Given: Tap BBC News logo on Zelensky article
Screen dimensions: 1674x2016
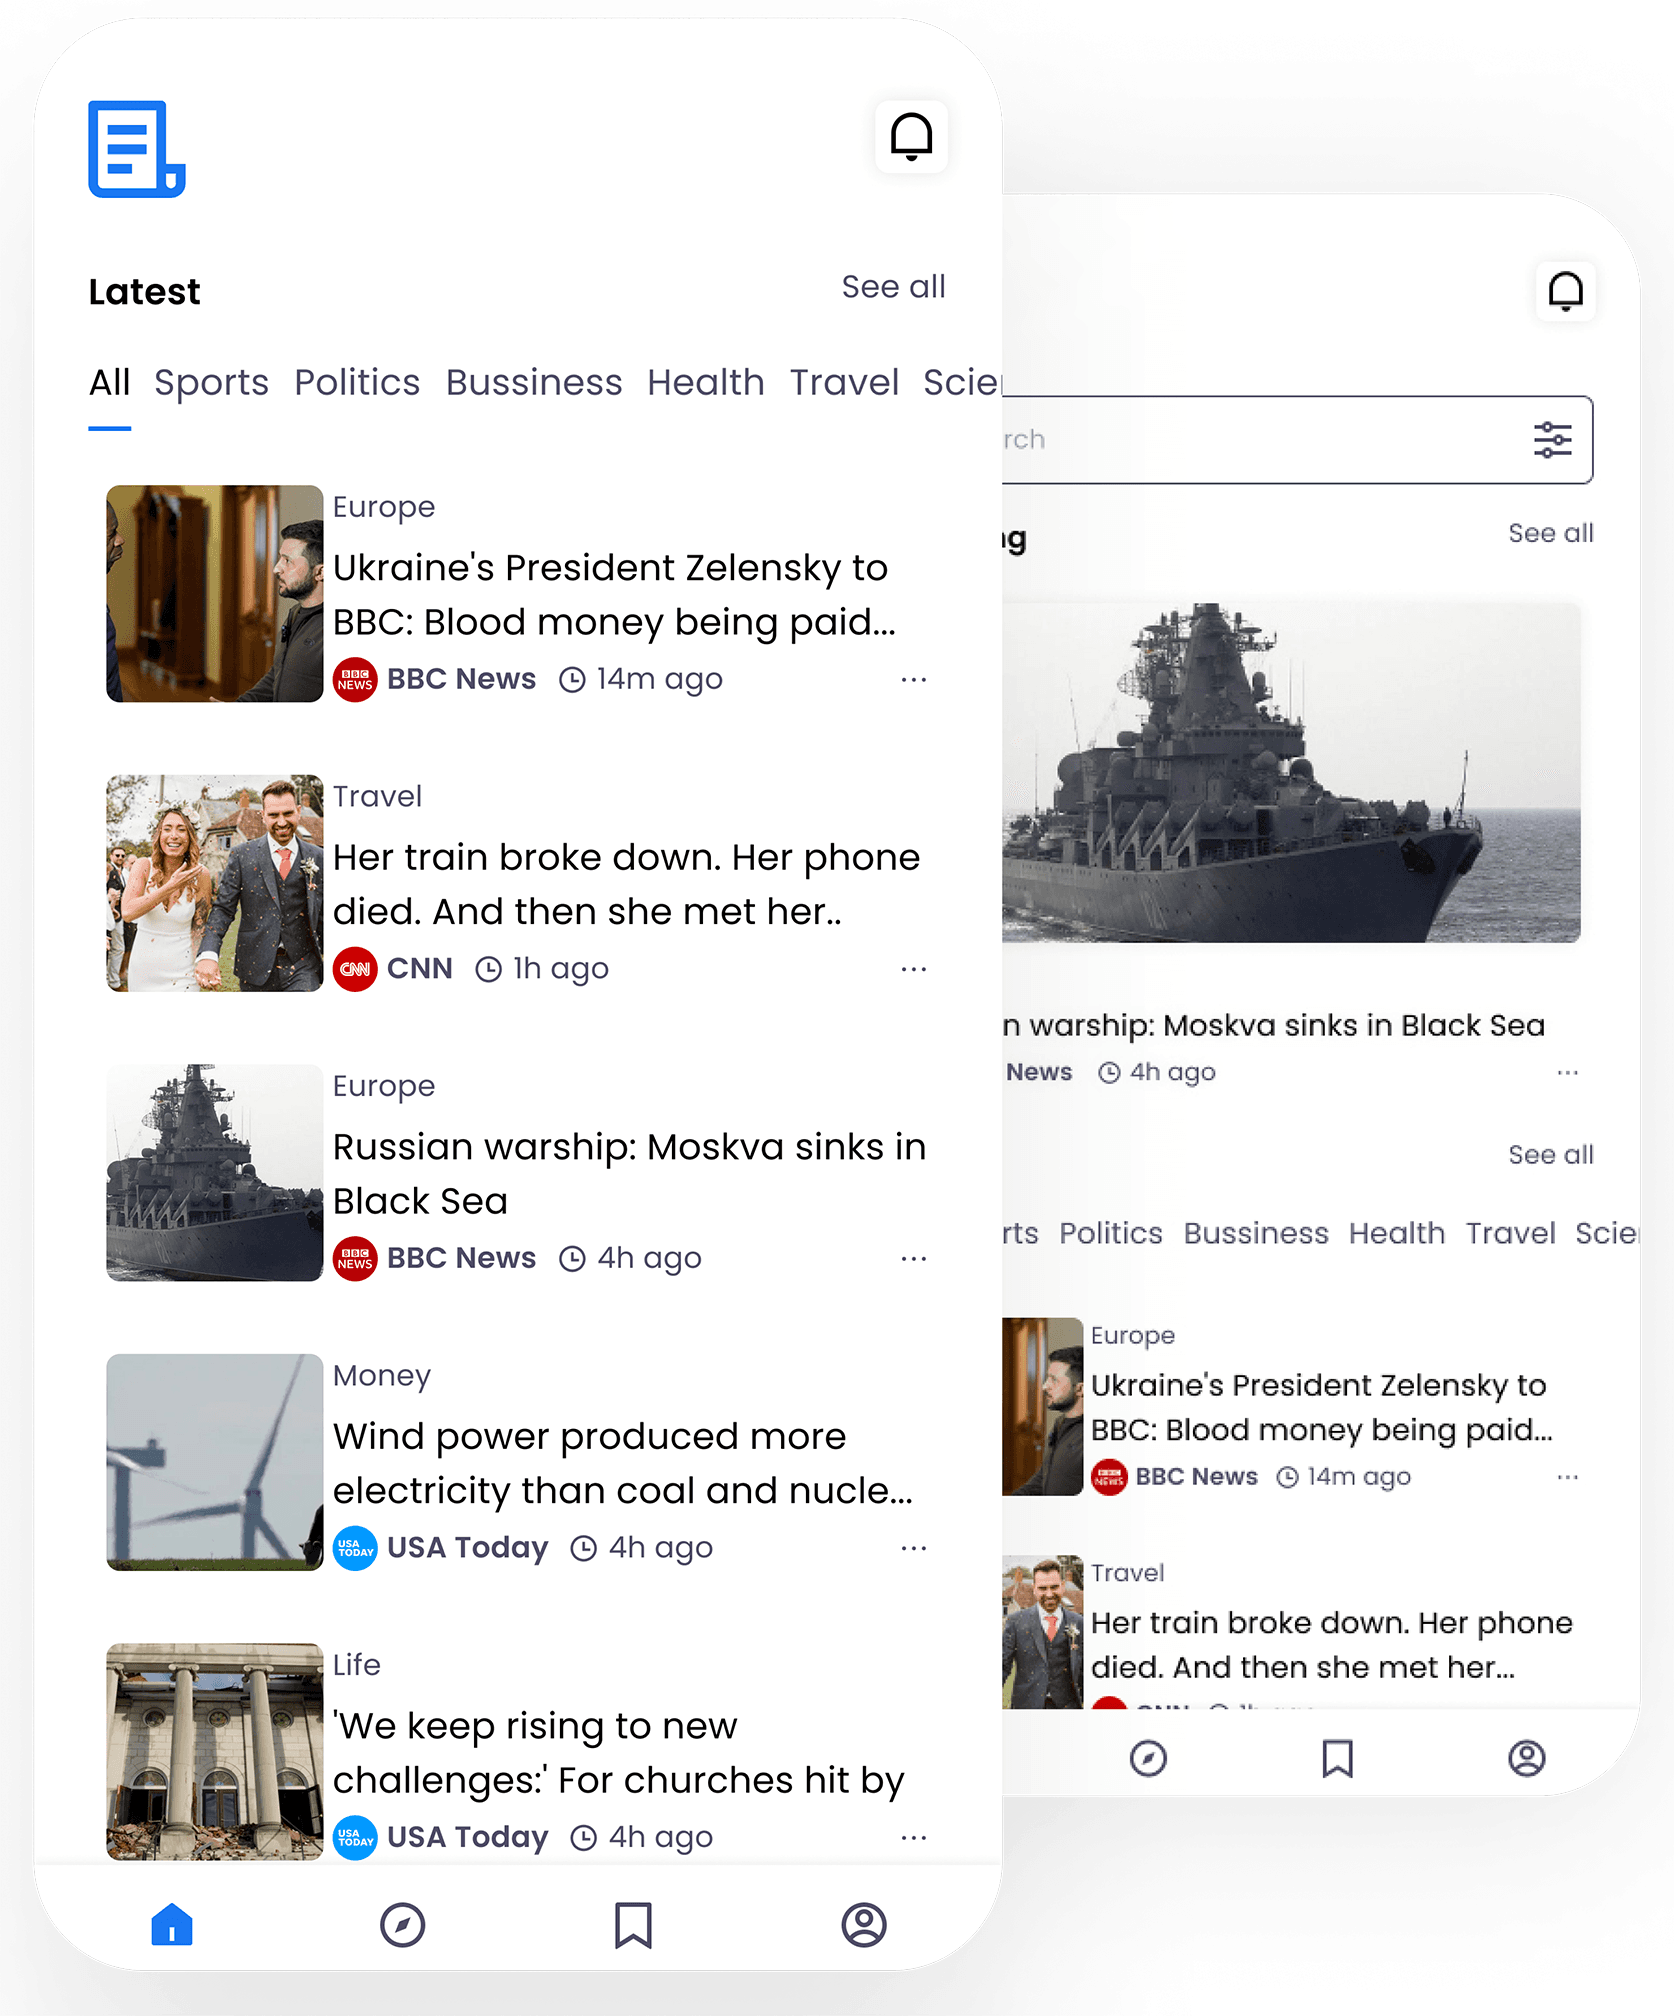Looking at the screenshot, I should pos(355,680).
